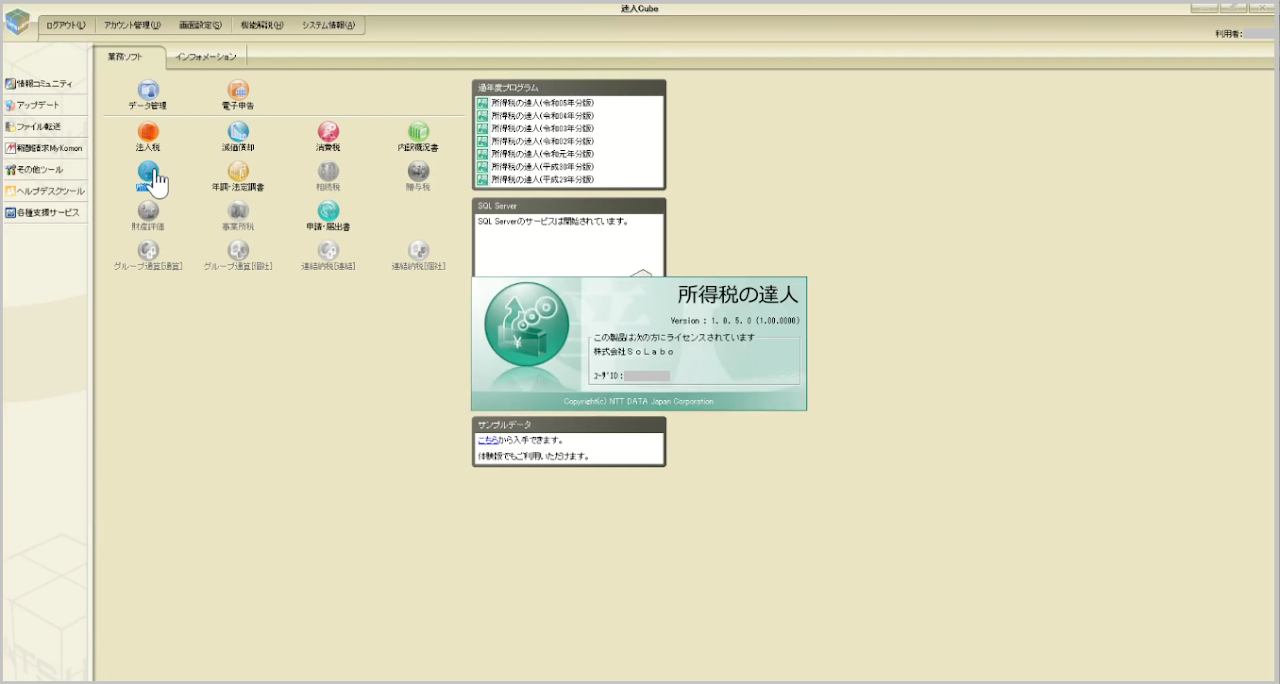
Task: Open the 機能解説(H) menu
Action: (x=262, y=25)
